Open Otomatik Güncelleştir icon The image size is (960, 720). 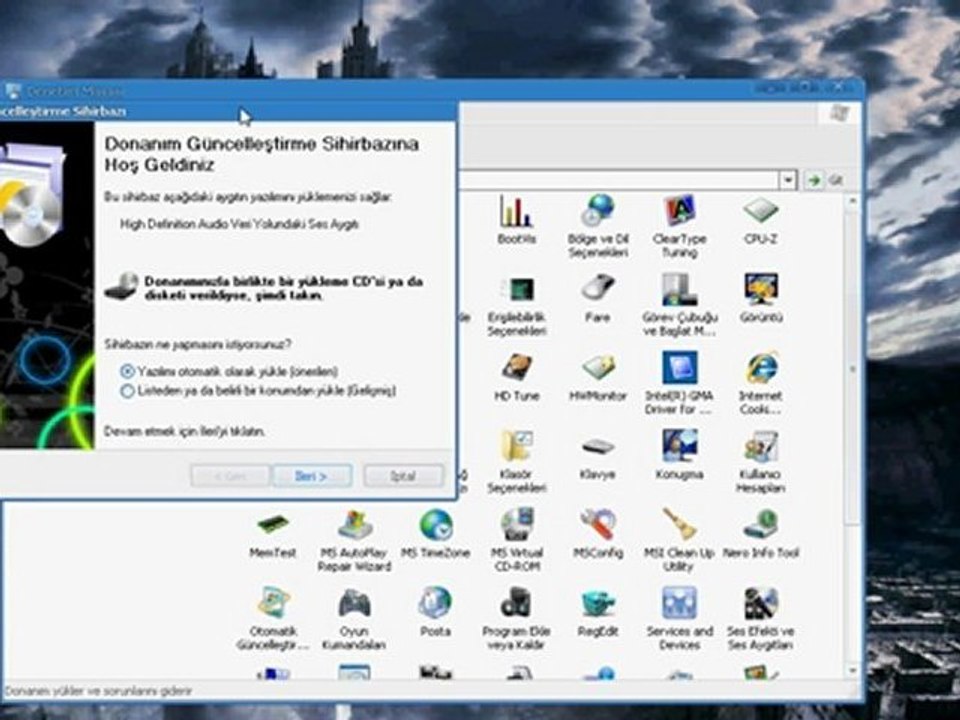[x=273, y=604]
